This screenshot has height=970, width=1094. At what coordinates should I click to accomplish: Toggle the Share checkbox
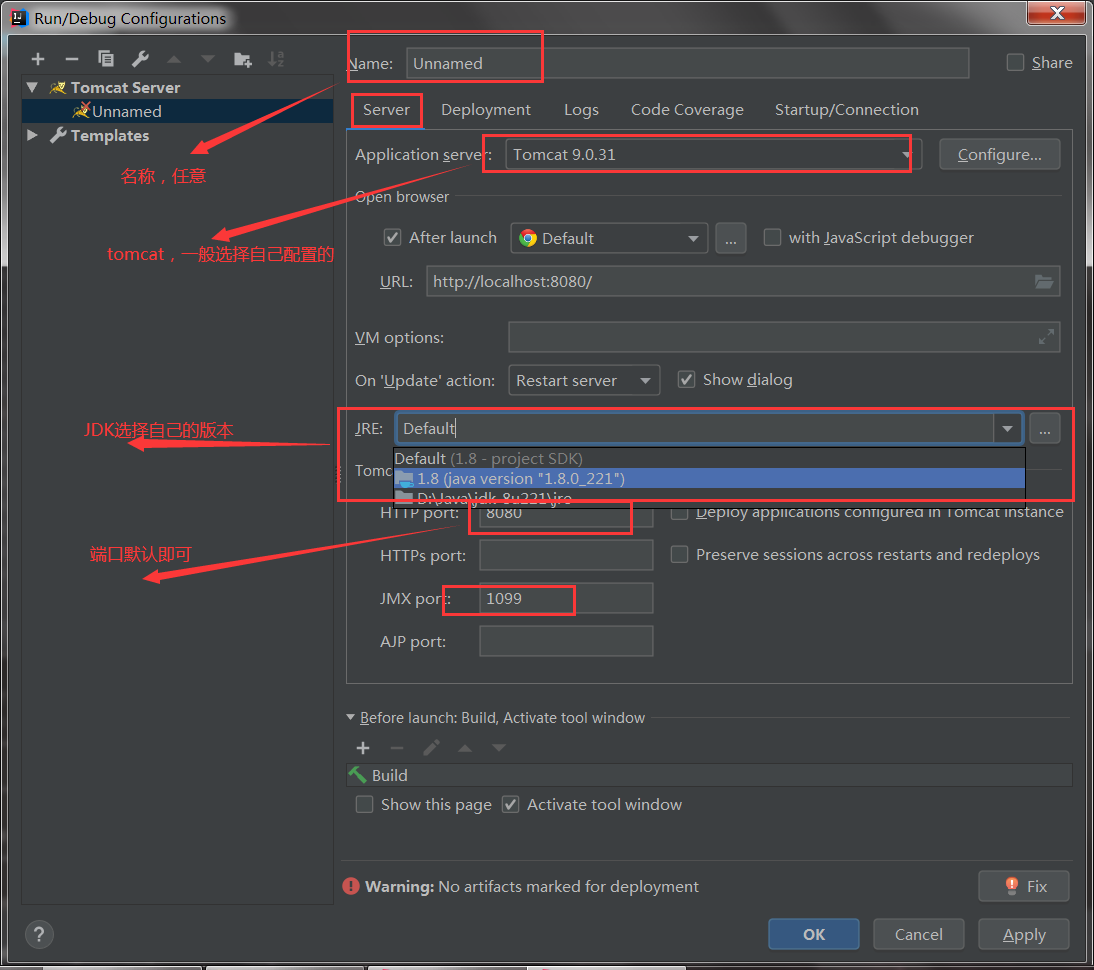(x=1015, y=63)
